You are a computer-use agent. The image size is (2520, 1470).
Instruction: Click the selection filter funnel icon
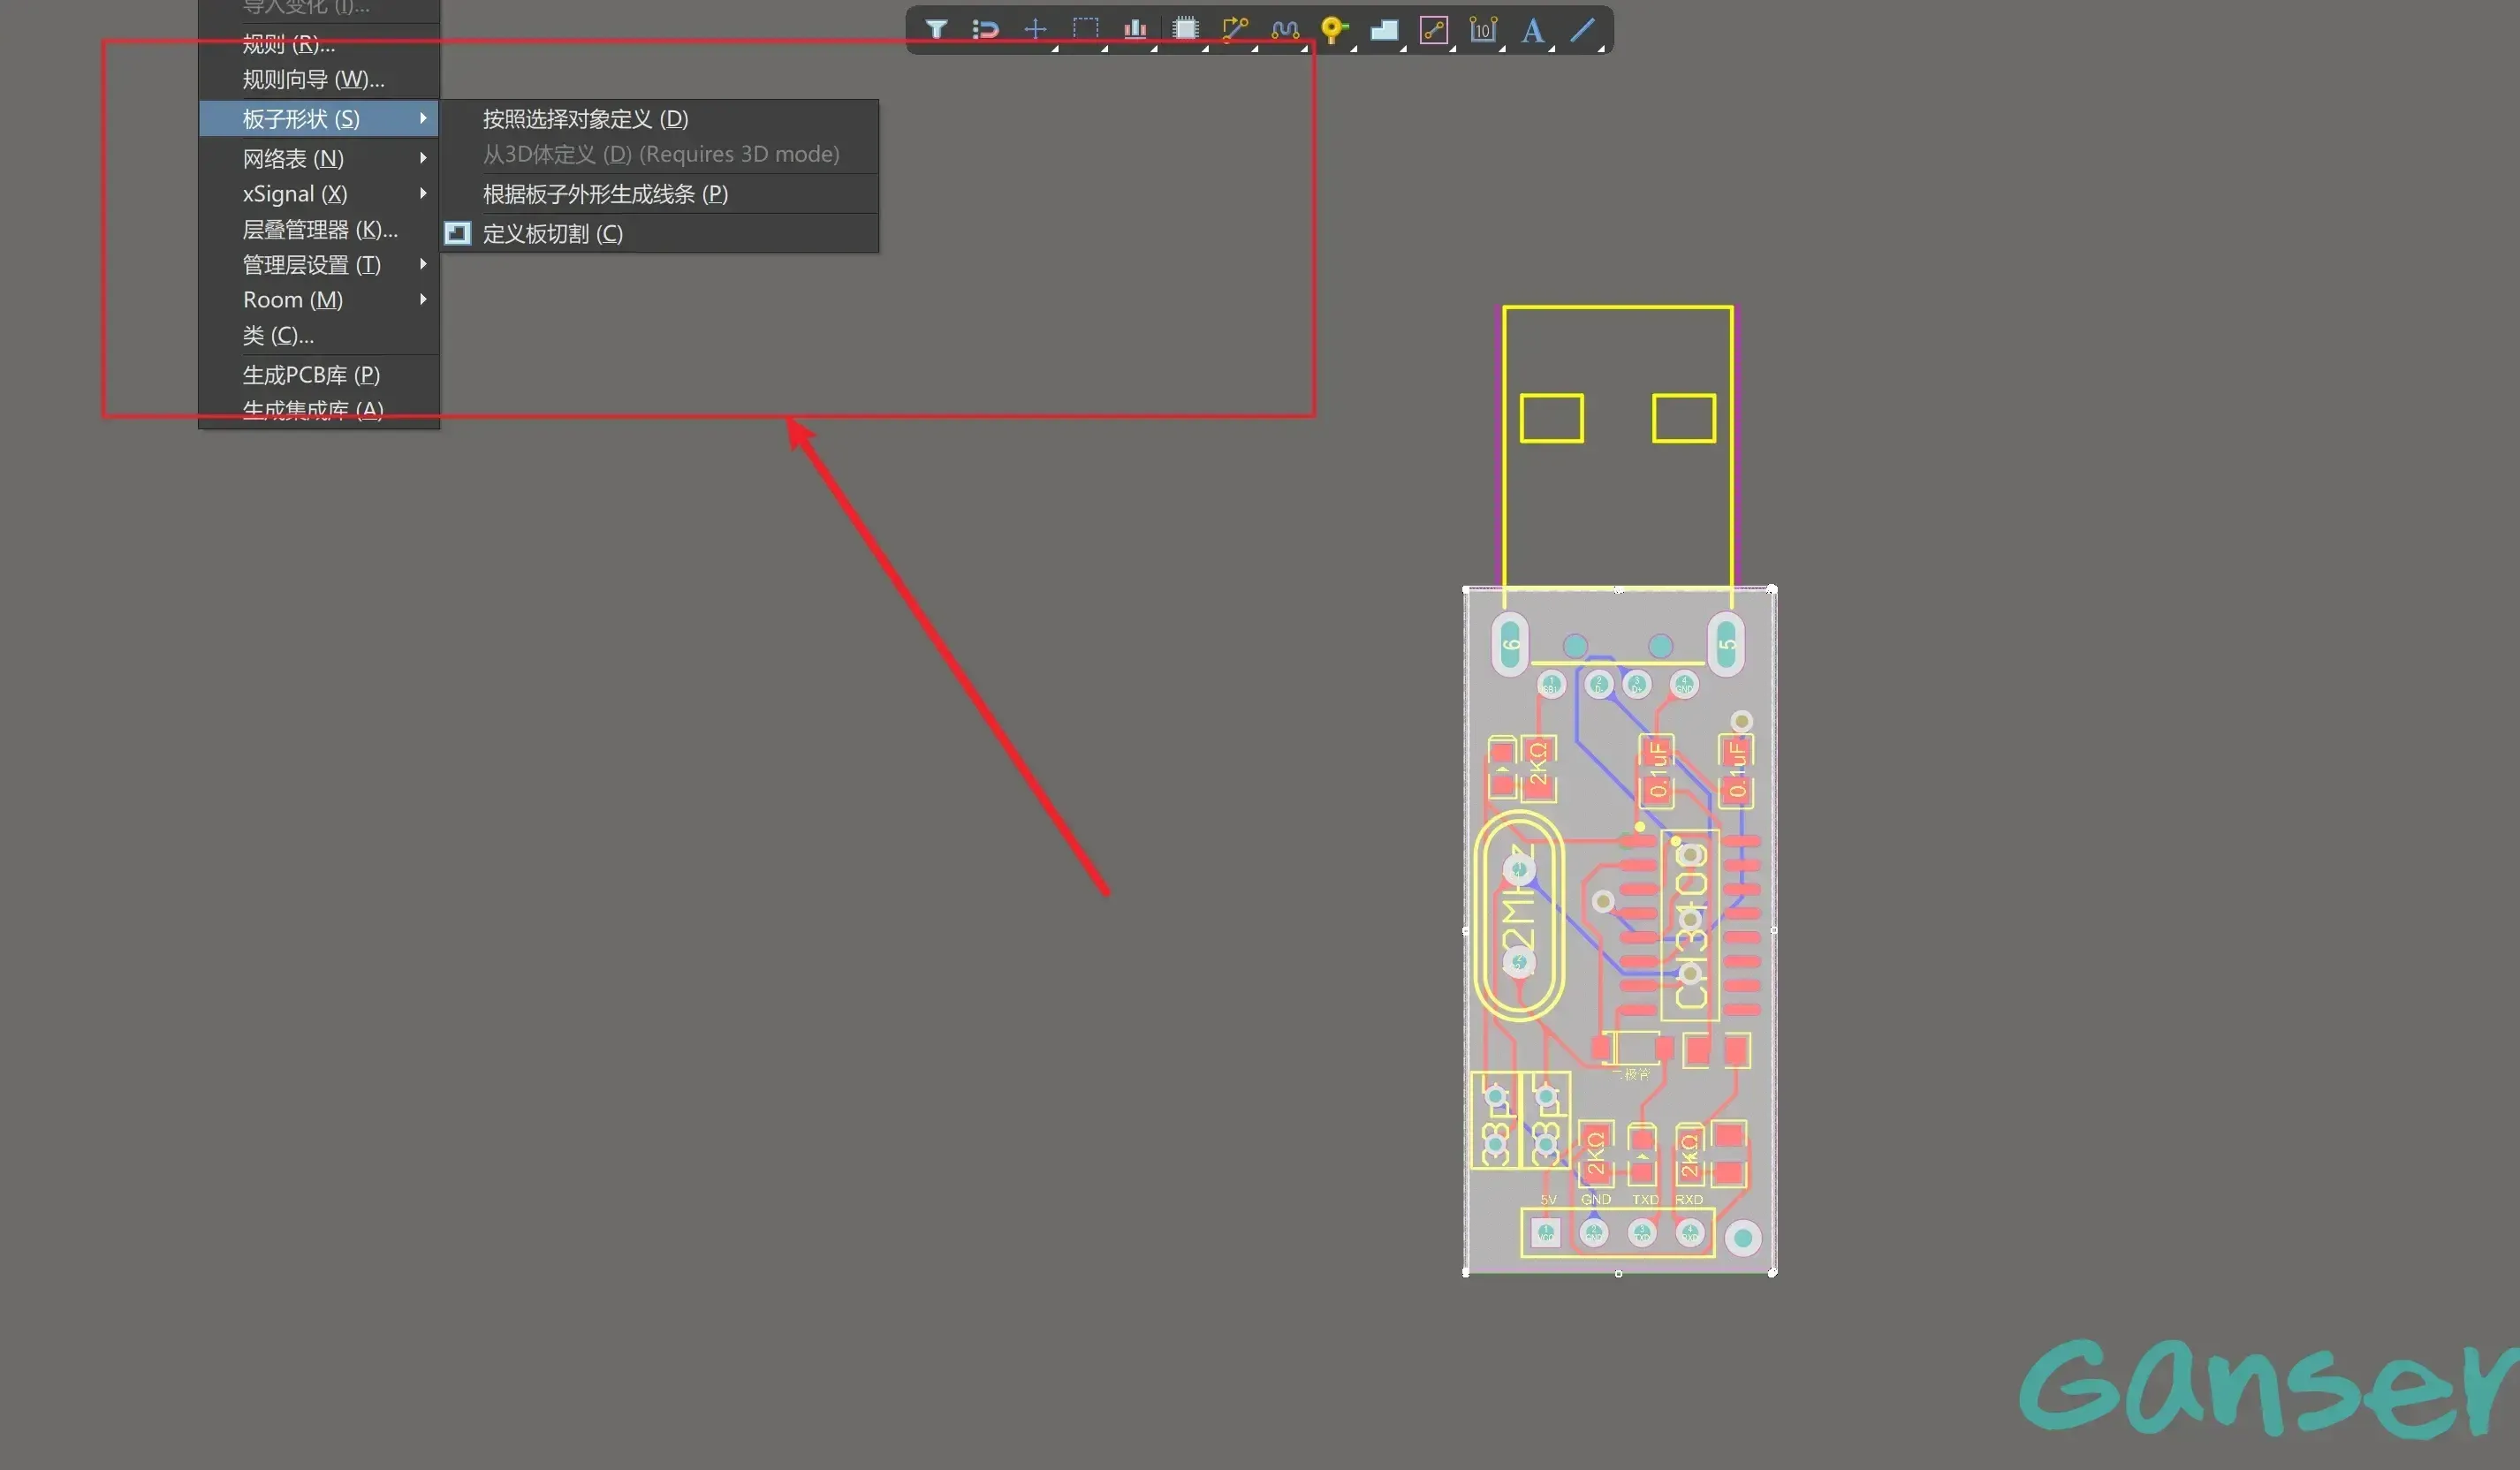coord(936,29)
